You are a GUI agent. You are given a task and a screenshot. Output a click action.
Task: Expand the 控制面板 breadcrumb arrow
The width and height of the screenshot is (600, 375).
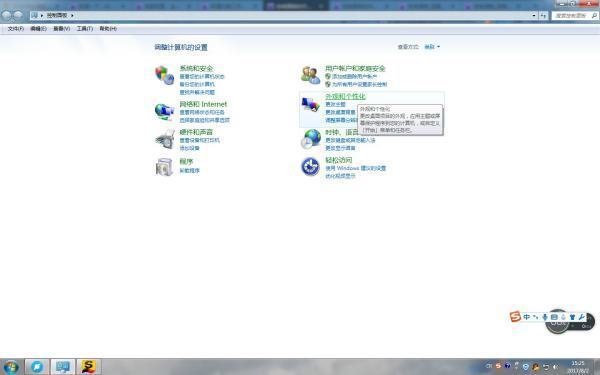pos(72,15)
